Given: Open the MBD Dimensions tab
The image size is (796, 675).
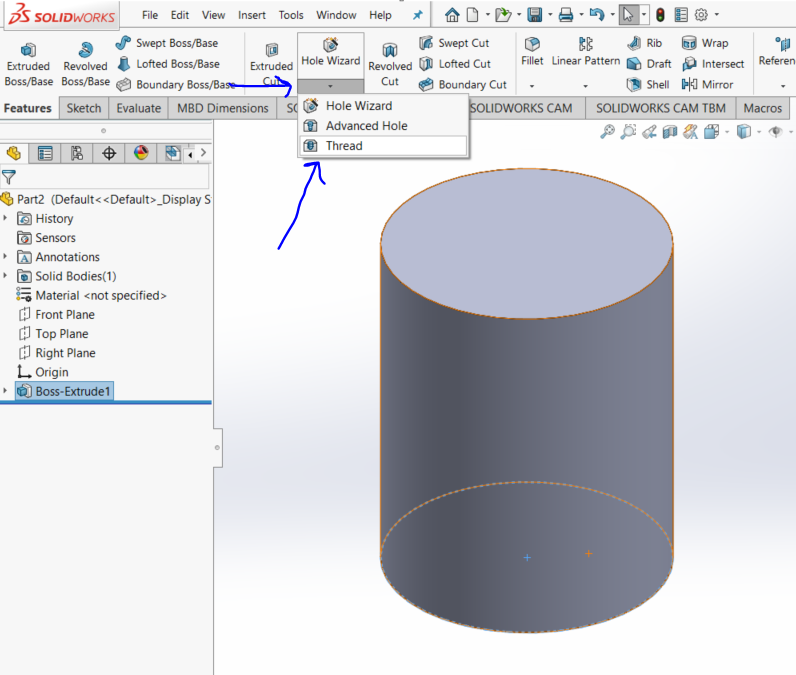Looking at the screenshot, I should 222,108.
